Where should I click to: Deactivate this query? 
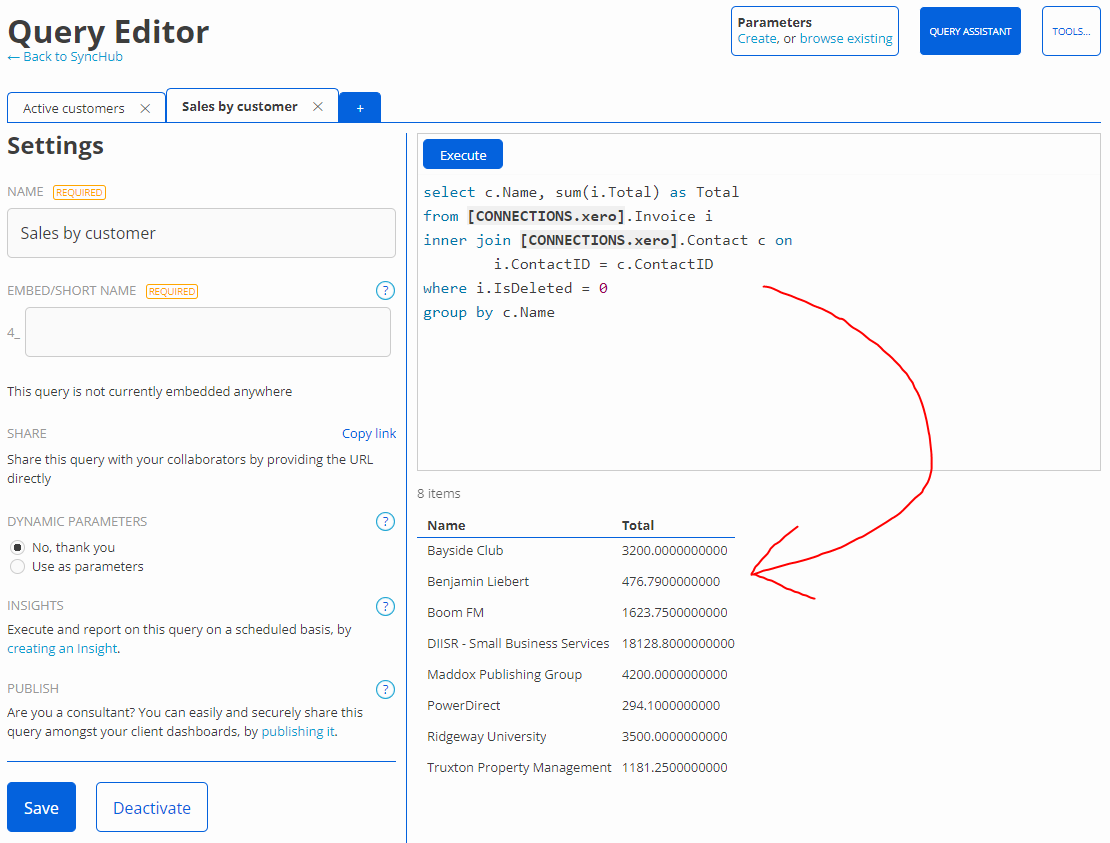(152, 807)
